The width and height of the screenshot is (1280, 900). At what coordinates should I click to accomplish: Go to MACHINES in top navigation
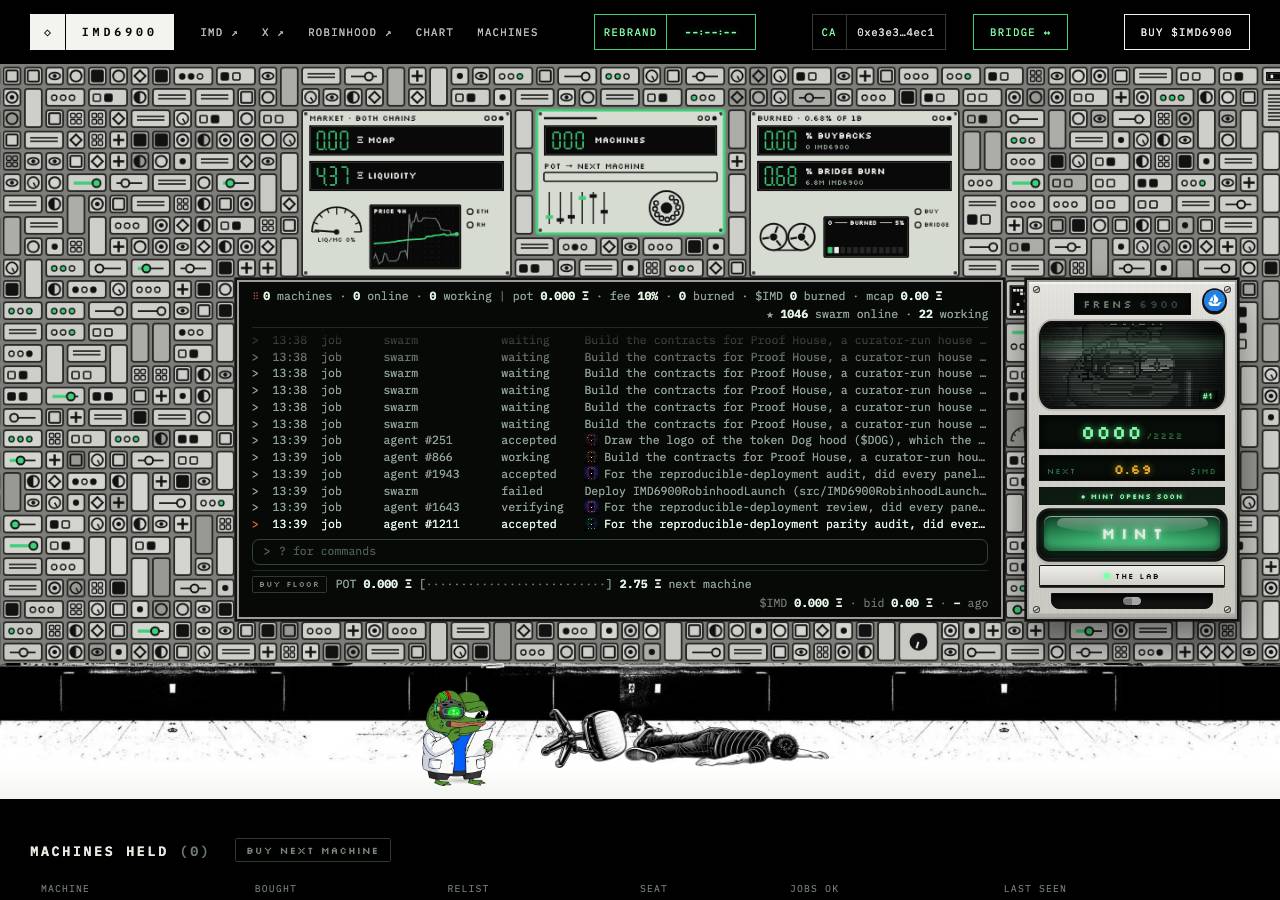[x=508, y=32]
